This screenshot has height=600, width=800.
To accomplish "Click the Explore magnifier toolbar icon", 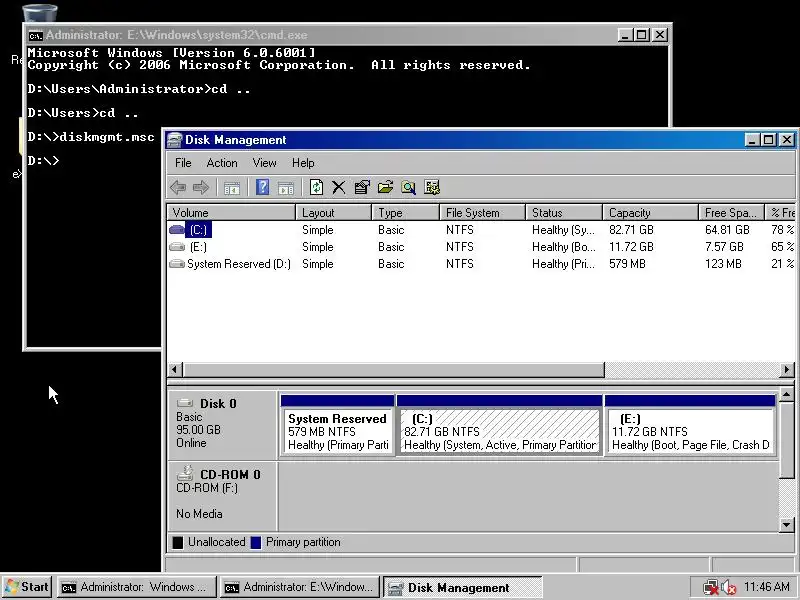I will click(408, 187).
